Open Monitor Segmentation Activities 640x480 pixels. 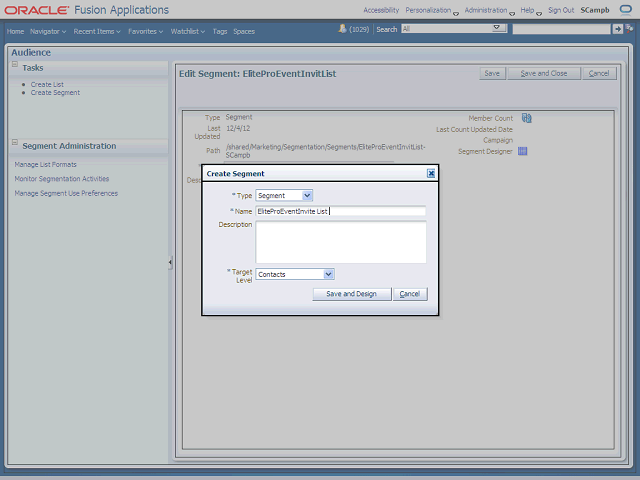coord(62,179)
